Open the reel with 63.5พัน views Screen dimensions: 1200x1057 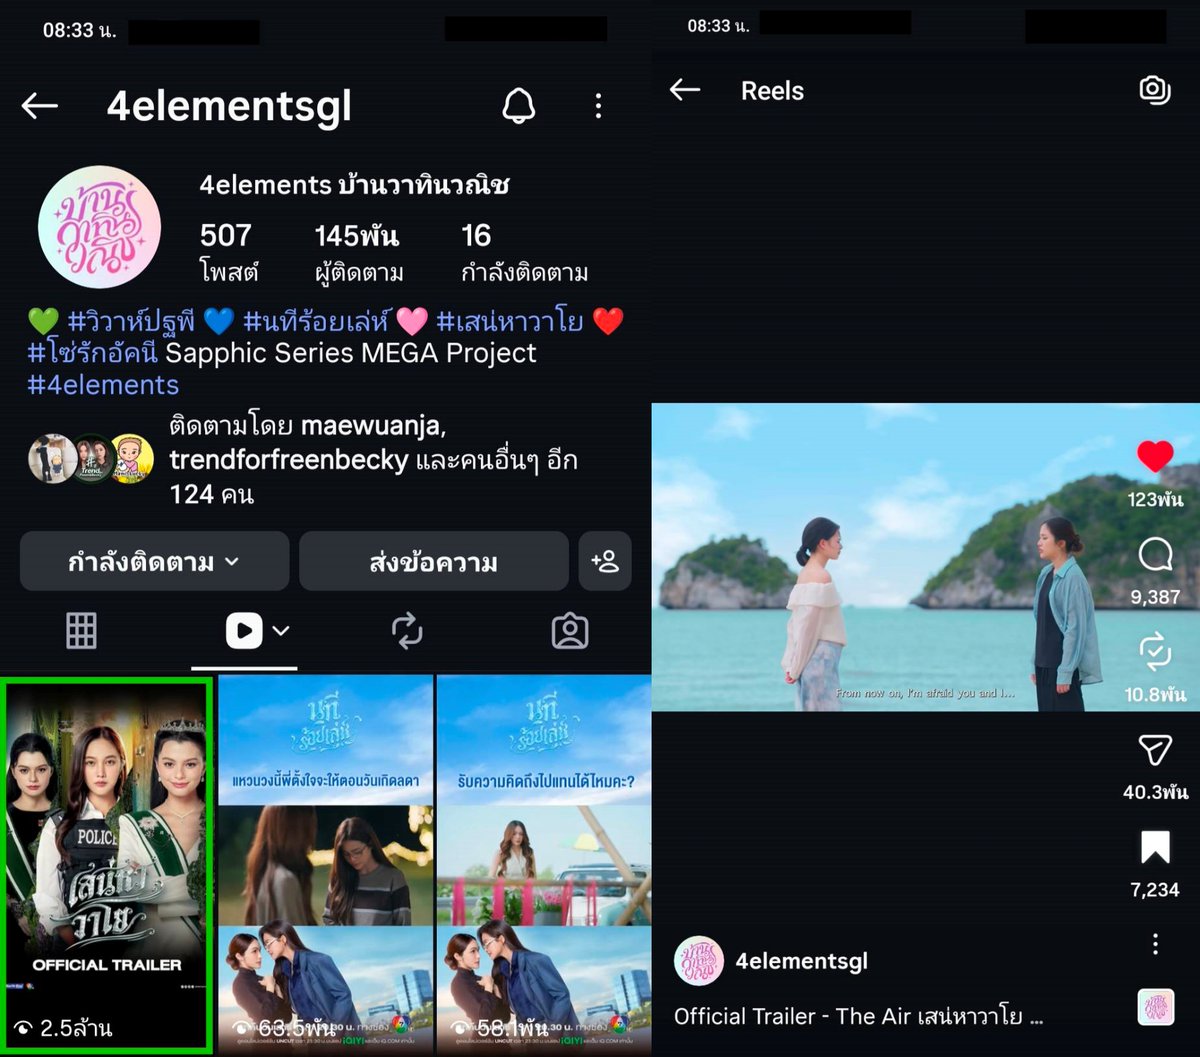pyautogui.click(x=326, y=864)
